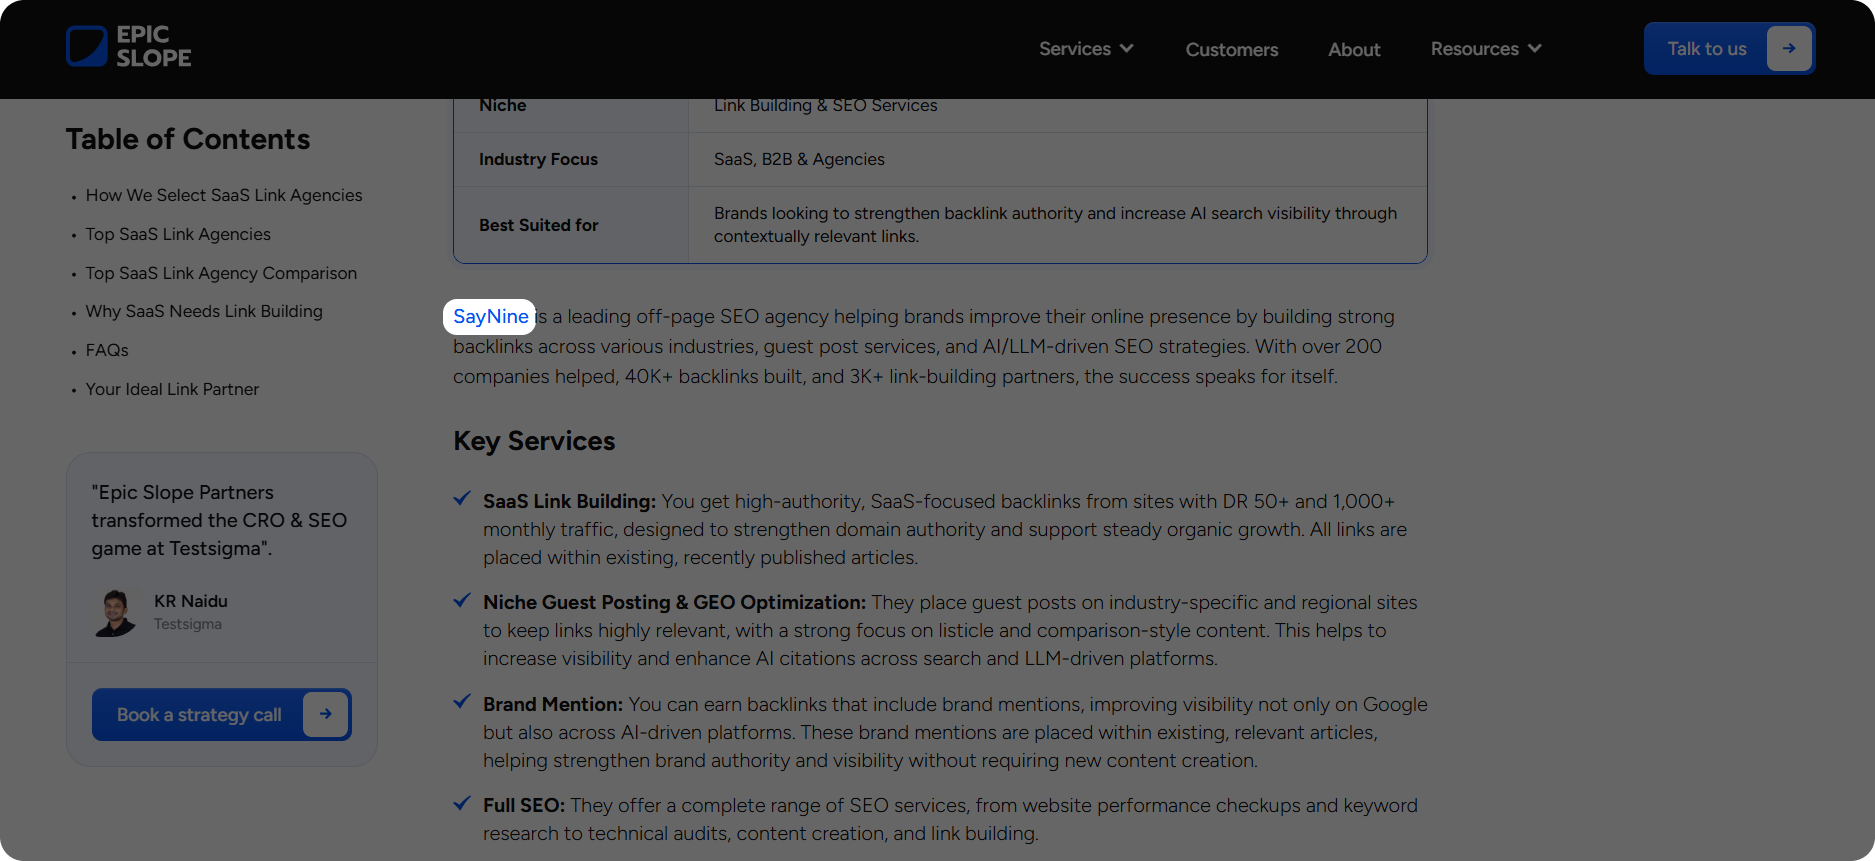Click the Talk to us button
Image resolution: width=1875 pixels, height=861 pixels.
[x=1729, y=49]
